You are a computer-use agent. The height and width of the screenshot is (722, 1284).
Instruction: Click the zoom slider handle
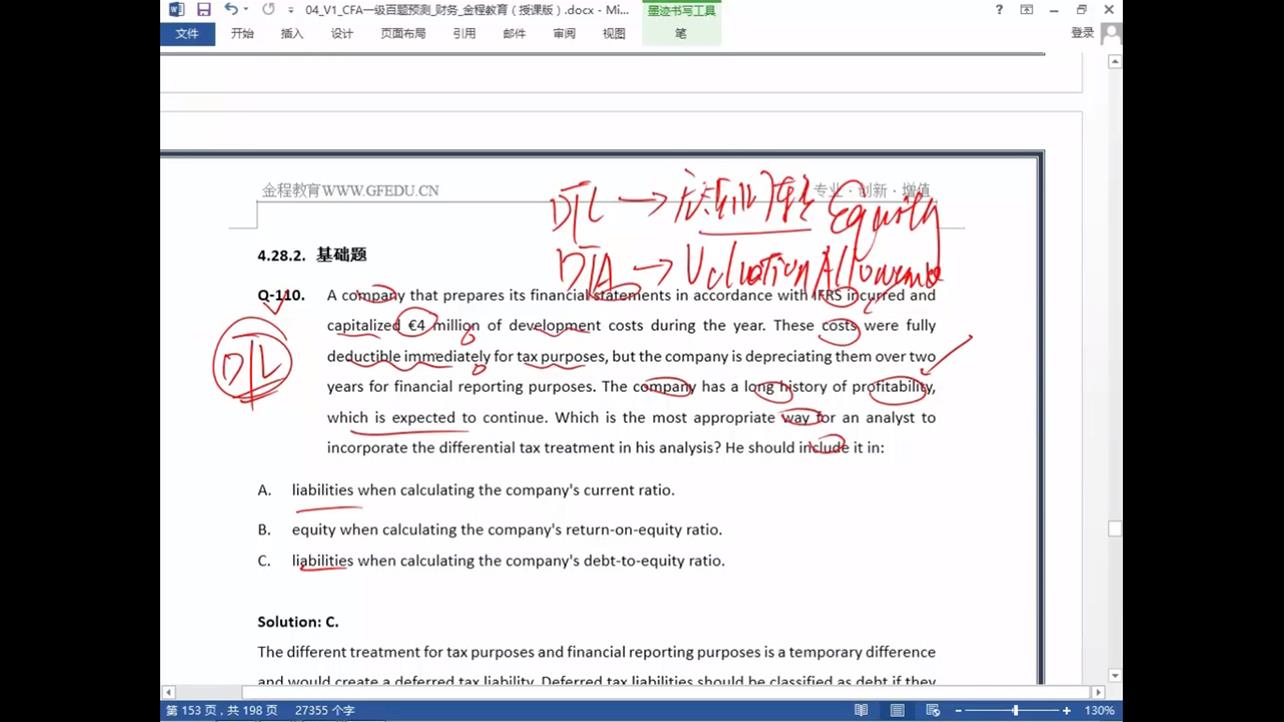[x=1015, y=710]
